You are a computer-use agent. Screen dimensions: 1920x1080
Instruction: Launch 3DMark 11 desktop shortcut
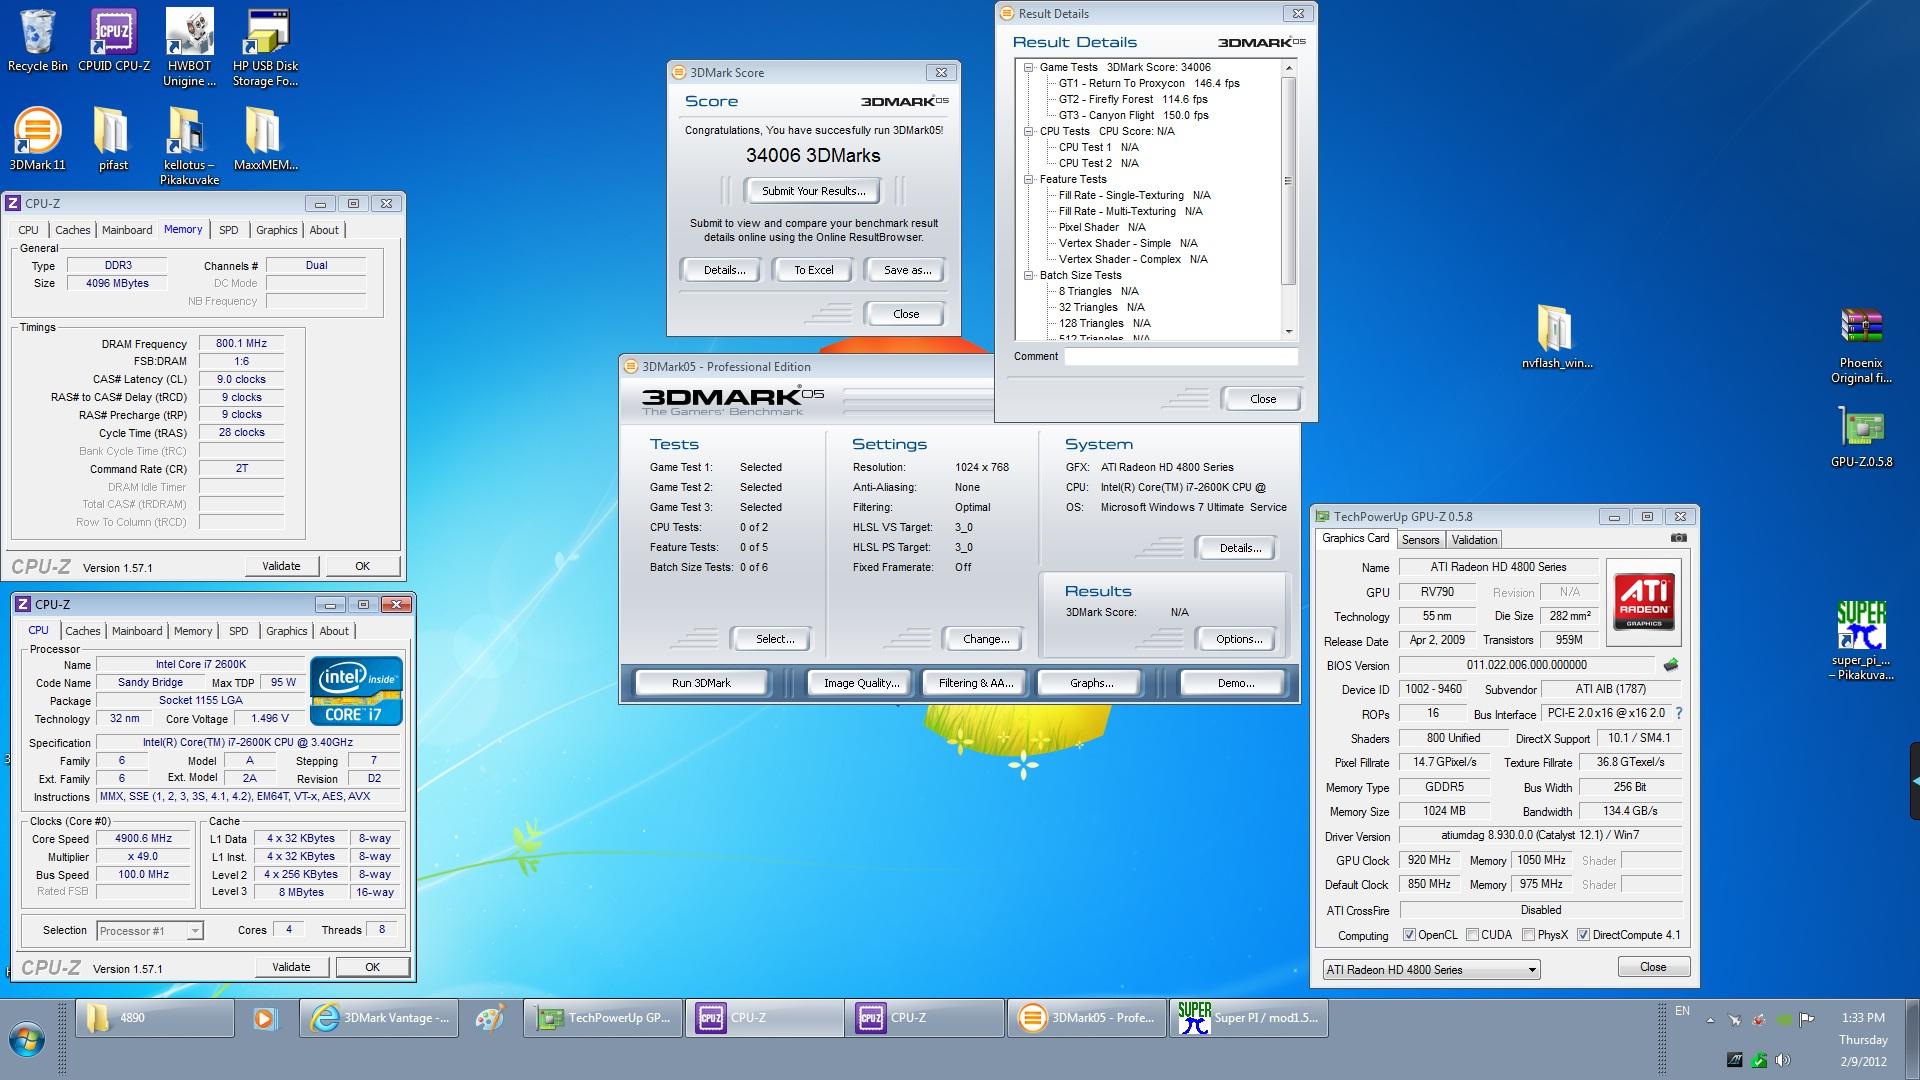pos(37,139)
